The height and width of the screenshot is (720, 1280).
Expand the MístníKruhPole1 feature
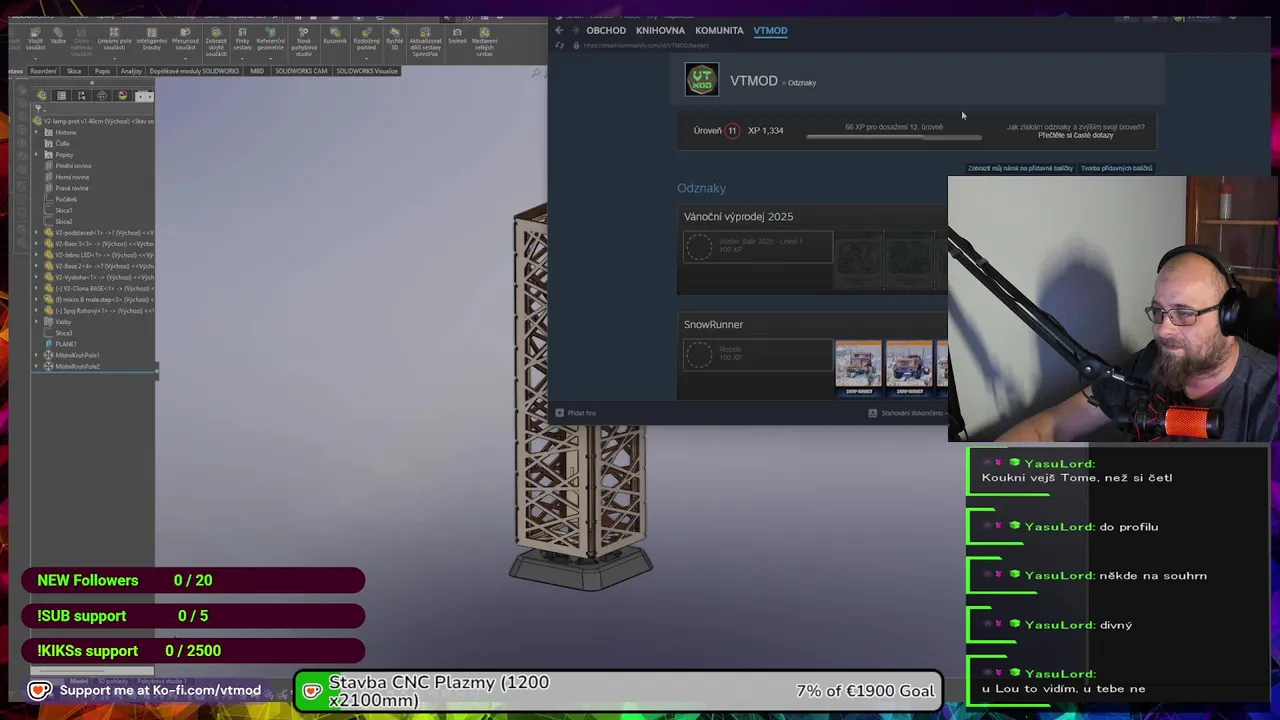[36, 355]
